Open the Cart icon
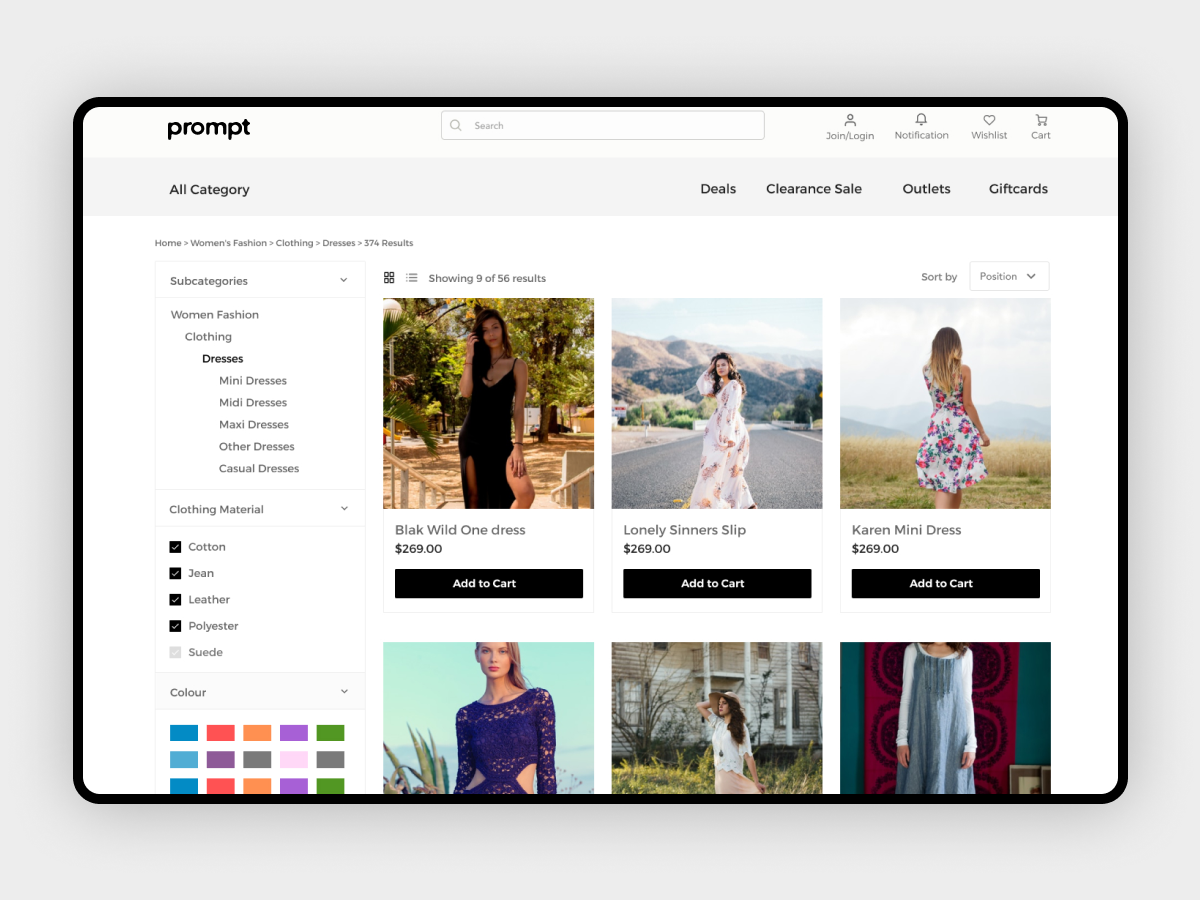Screen dimensions: 1200x900 (x=1041, y=120)
